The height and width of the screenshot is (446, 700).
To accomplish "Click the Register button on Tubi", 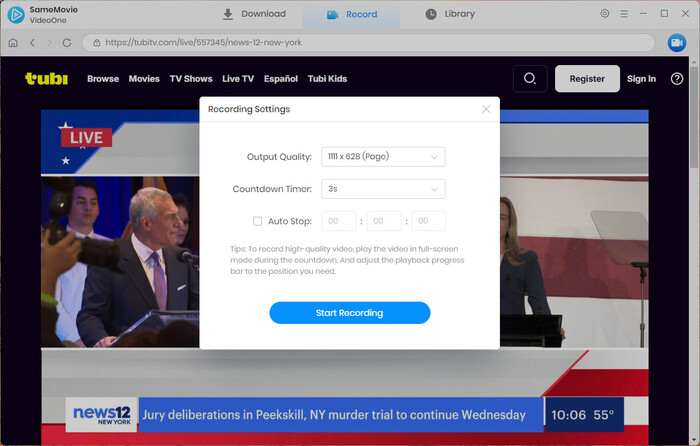I will [587, 79].
